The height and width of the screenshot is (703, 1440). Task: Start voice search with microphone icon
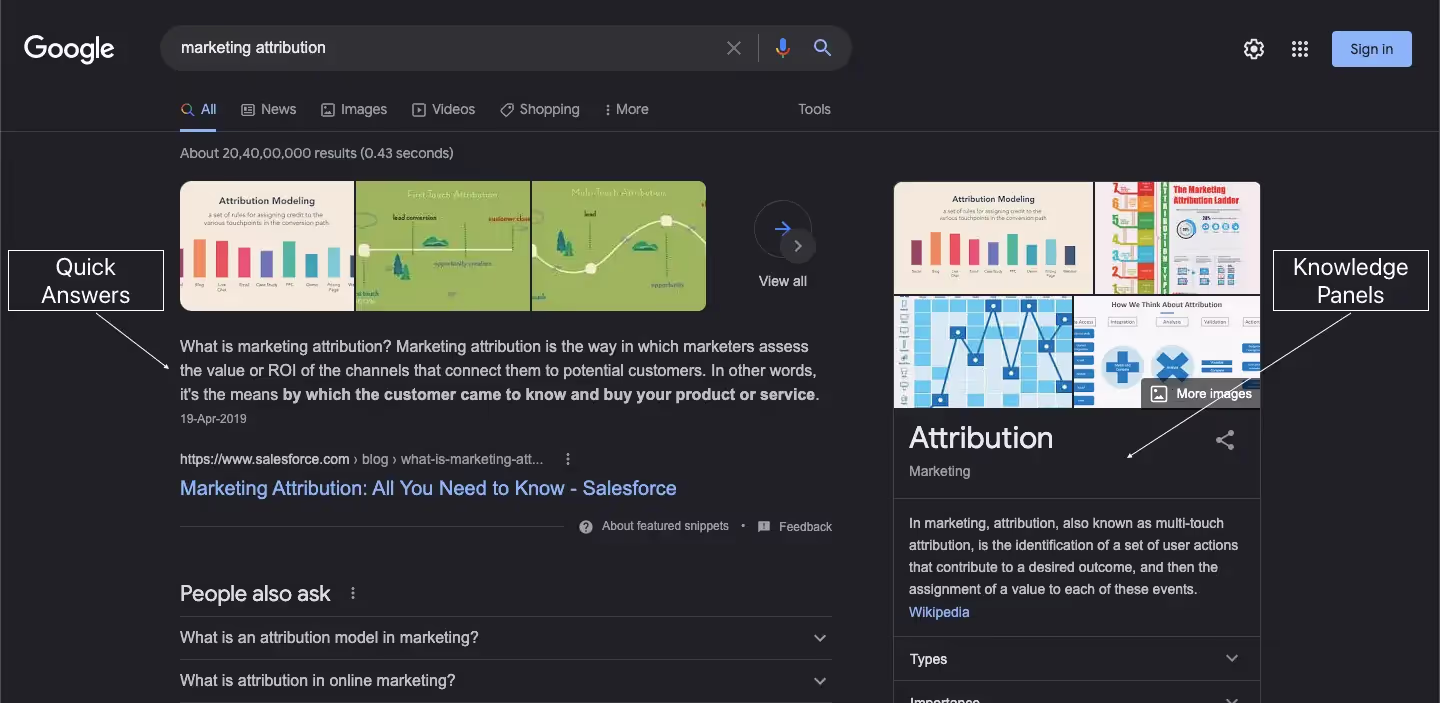783,48
